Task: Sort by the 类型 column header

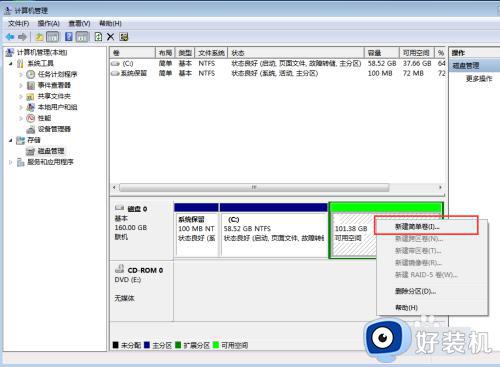Action: coord(185,53)
